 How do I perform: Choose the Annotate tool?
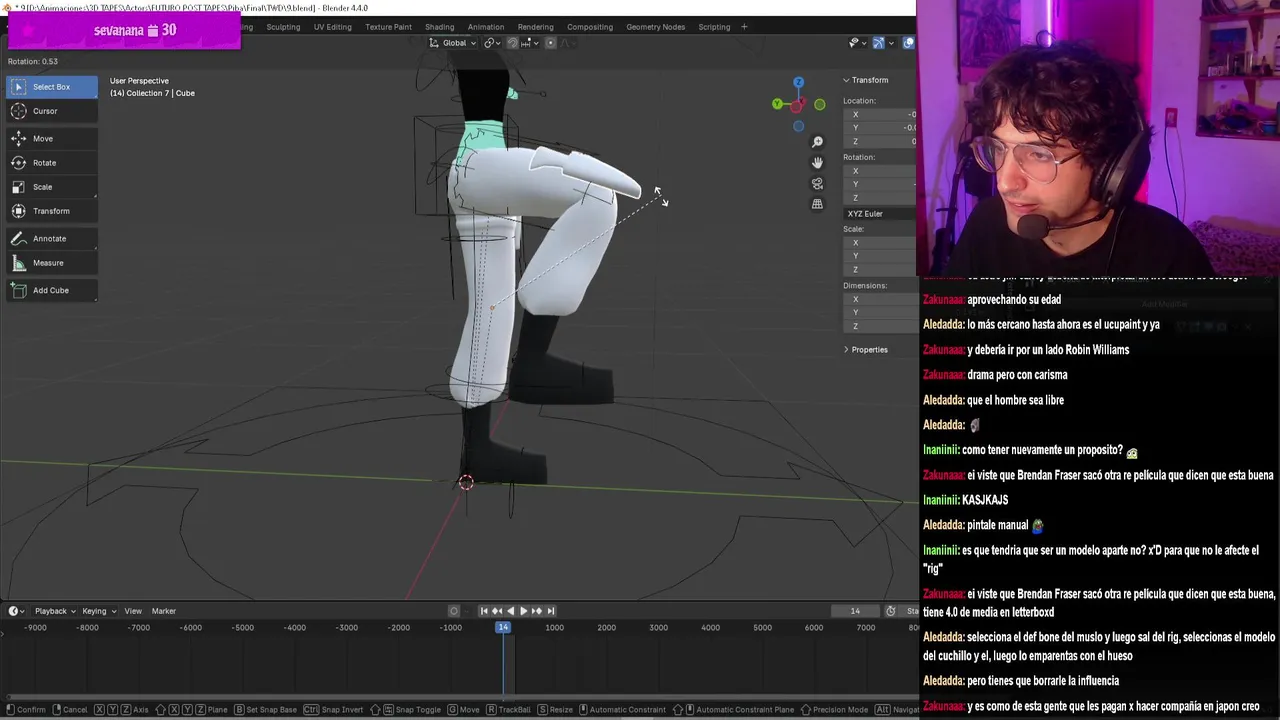point(51,239)
